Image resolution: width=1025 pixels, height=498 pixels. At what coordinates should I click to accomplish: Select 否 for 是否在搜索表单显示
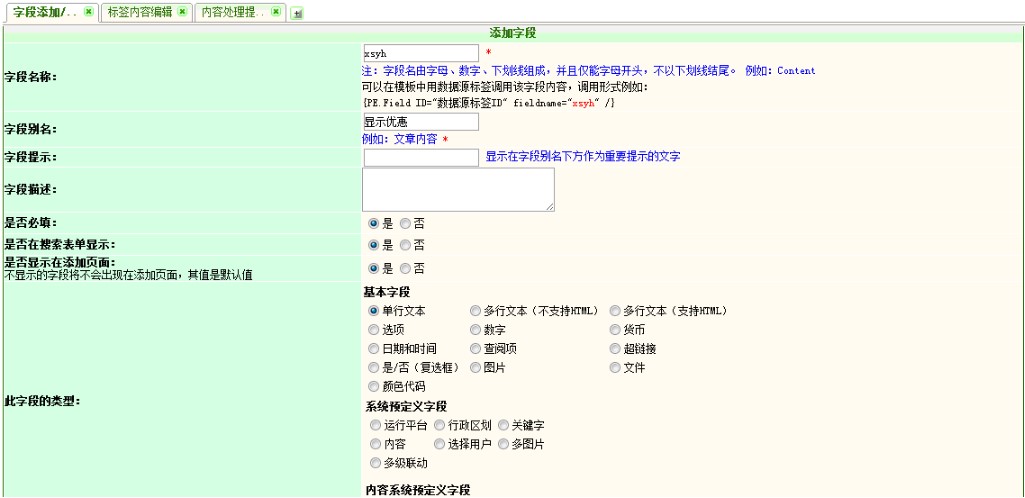tap(405, 245)
